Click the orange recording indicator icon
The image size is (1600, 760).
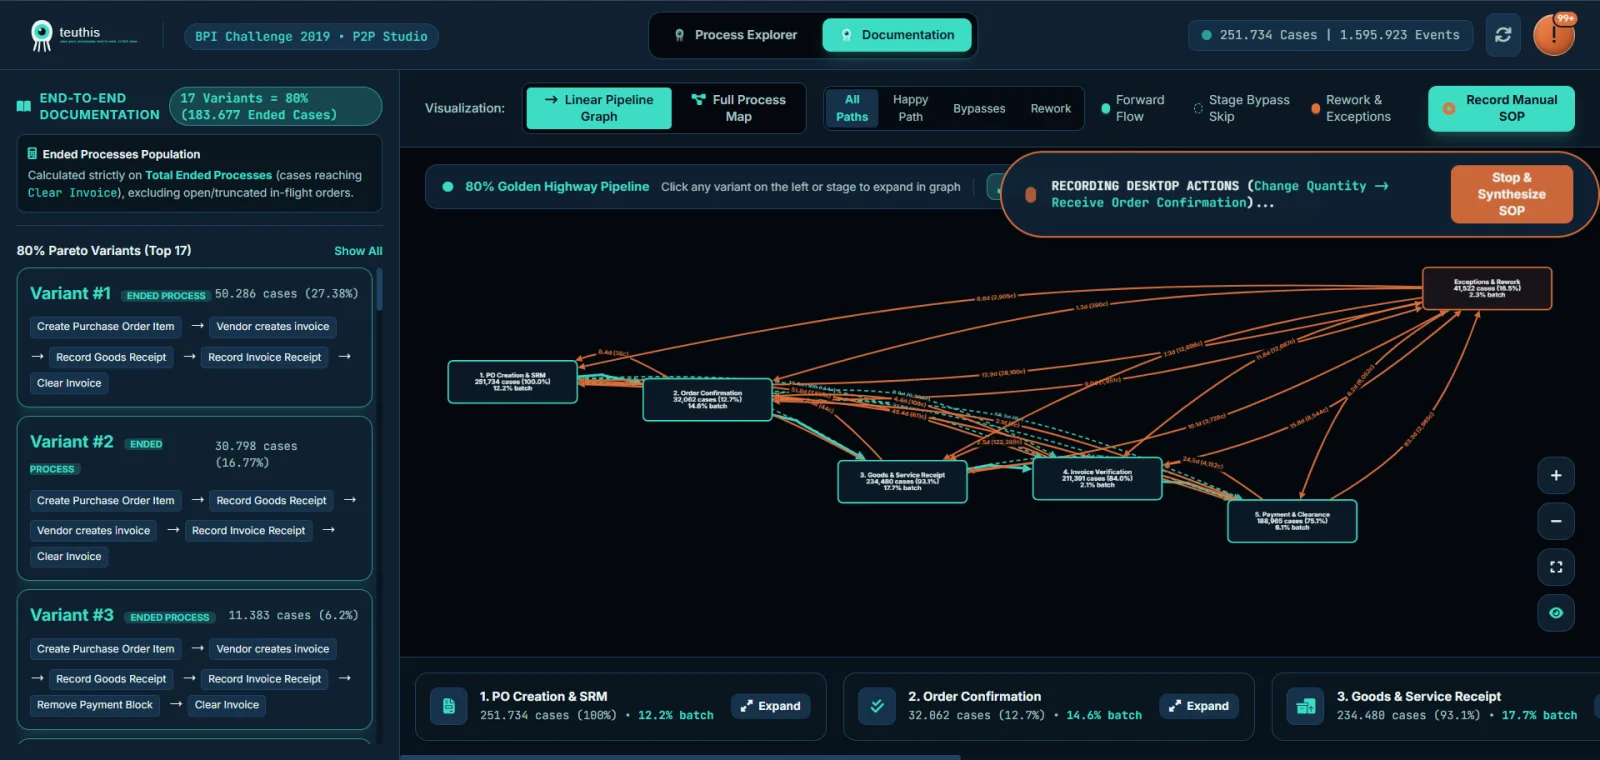click(x=1031, y=195)
